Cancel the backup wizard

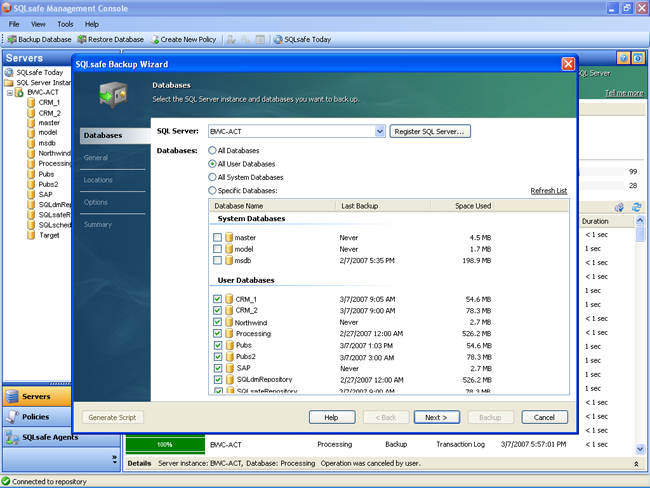pyautogui.click(x=544, y=418)
